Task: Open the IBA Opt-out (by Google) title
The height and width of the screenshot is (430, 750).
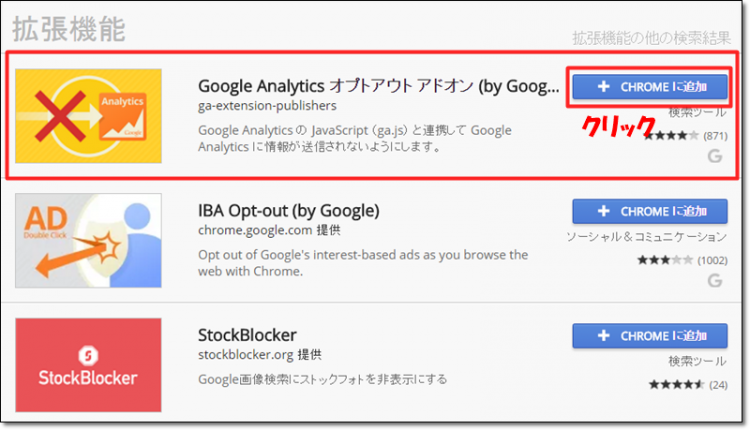Action: tap(289, 210)
